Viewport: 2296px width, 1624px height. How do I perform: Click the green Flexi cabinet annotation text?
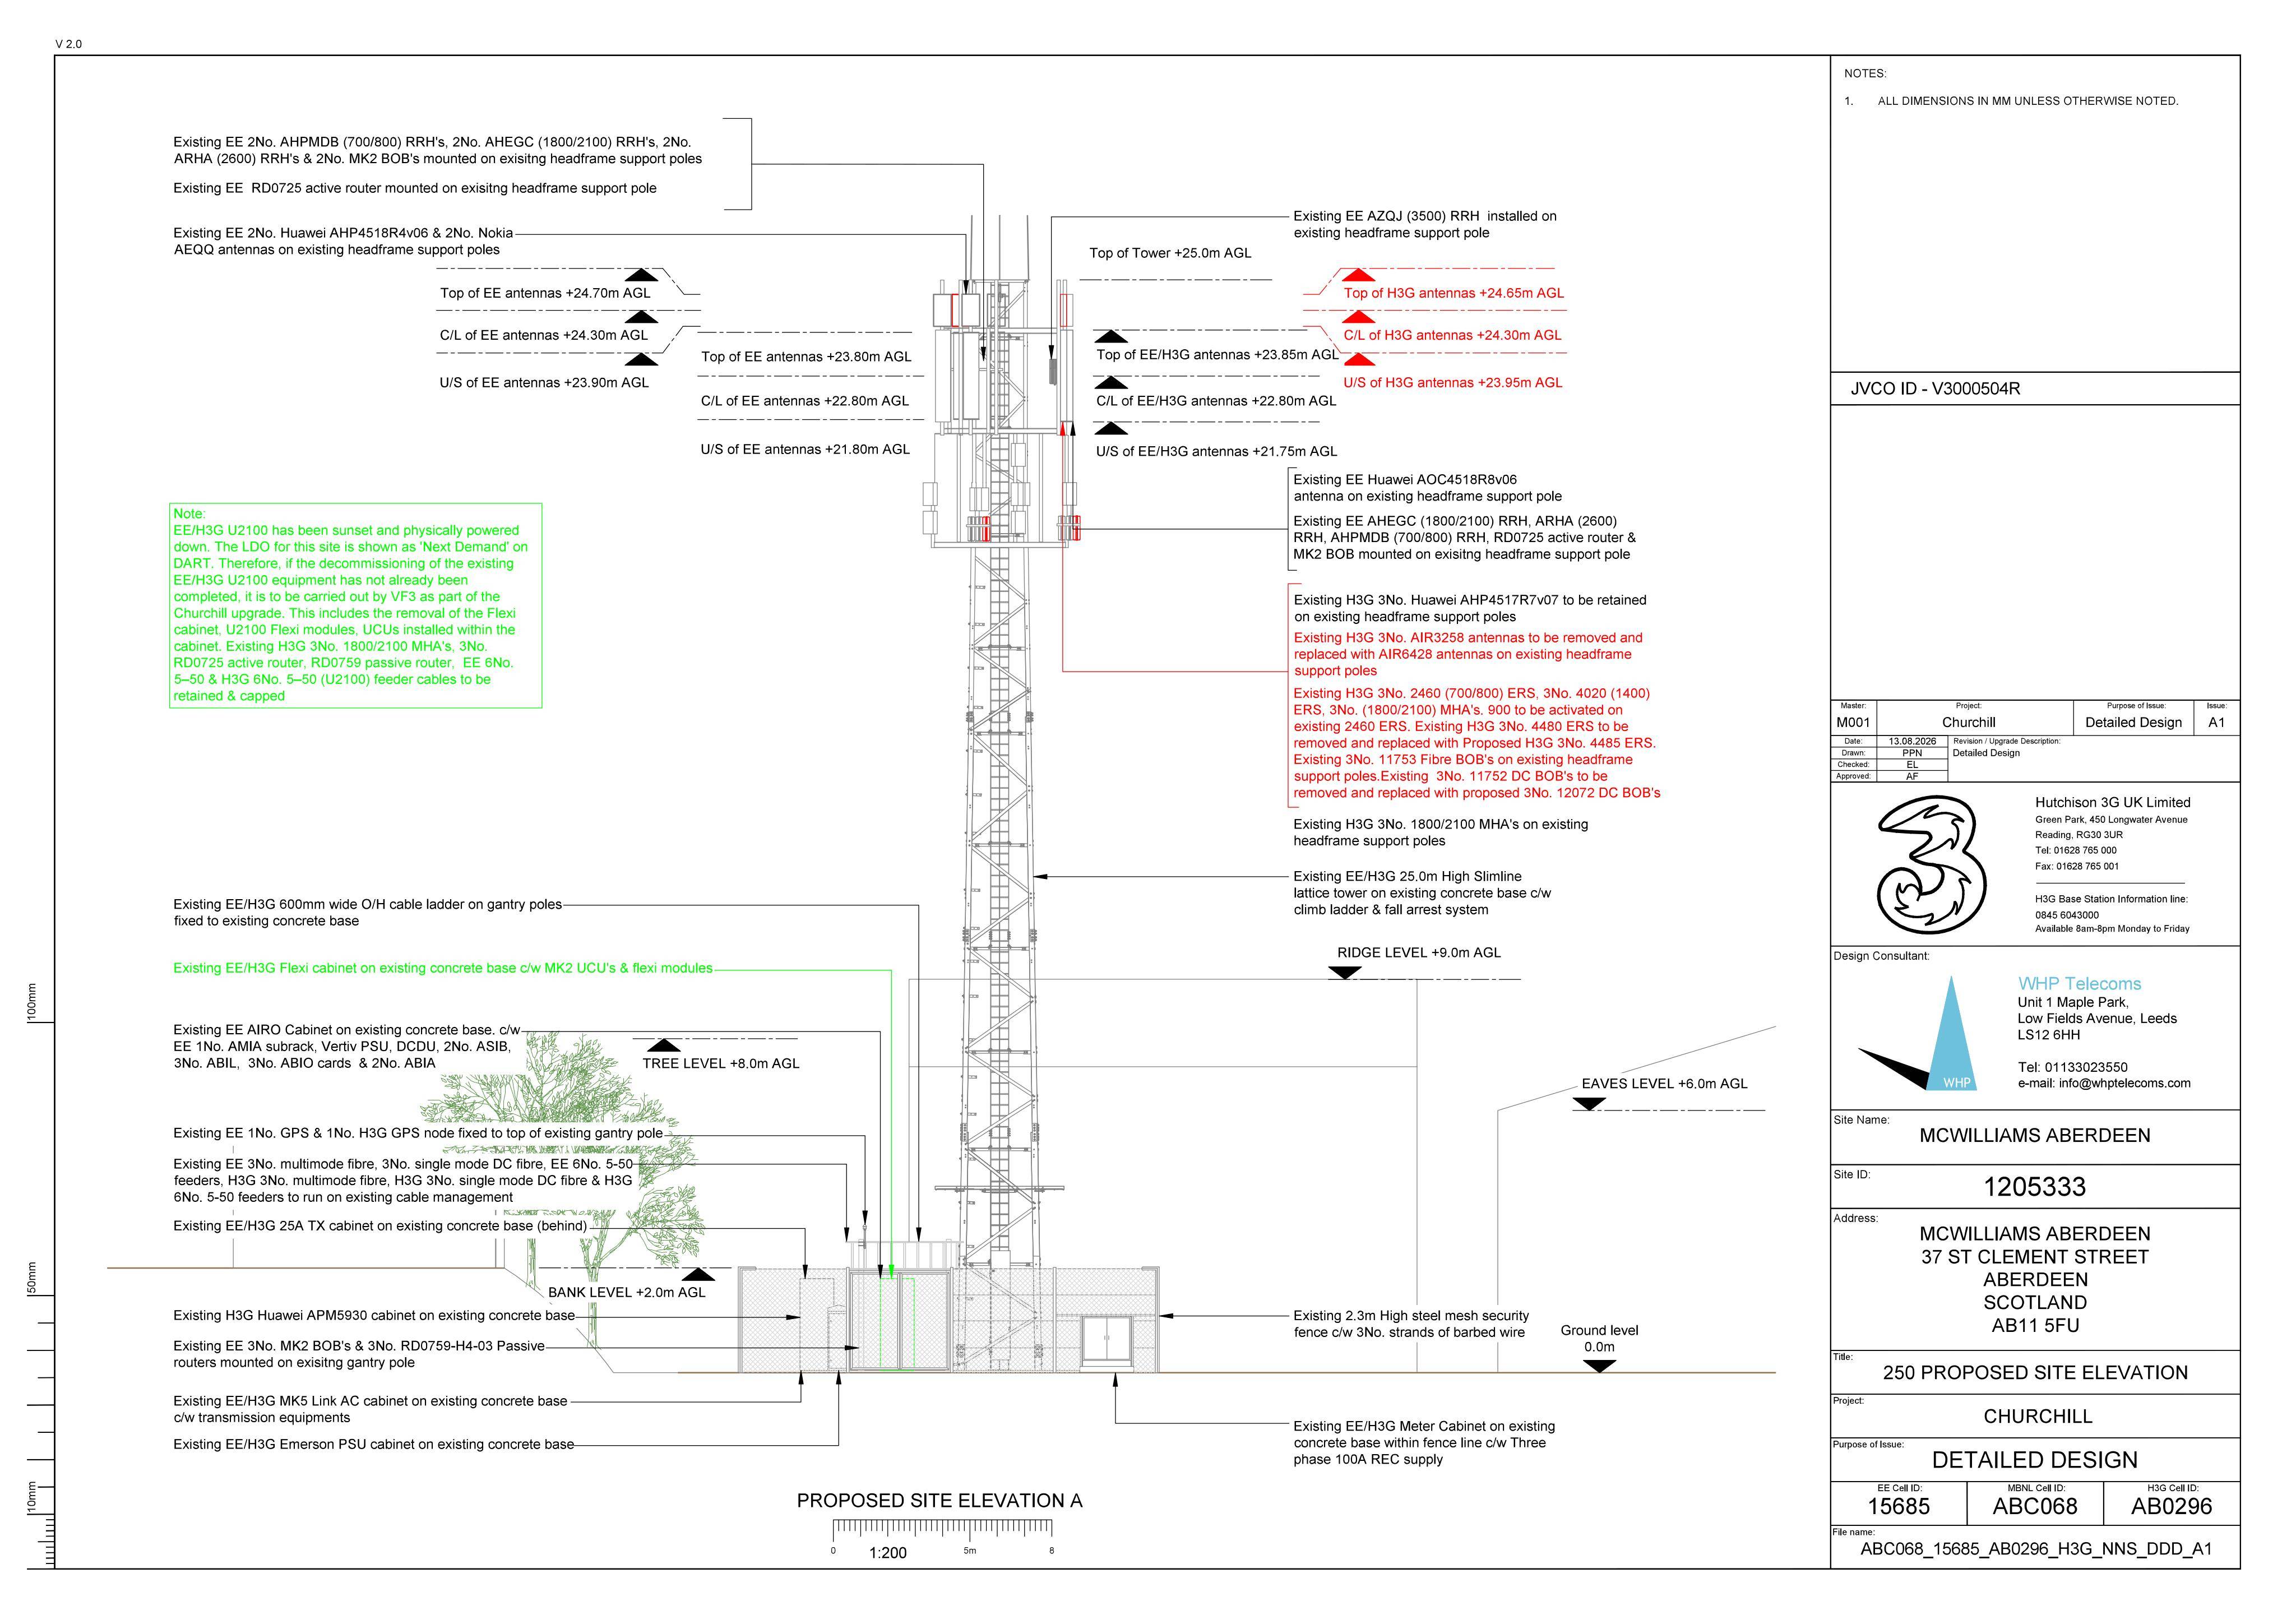(x=443, y=968)
